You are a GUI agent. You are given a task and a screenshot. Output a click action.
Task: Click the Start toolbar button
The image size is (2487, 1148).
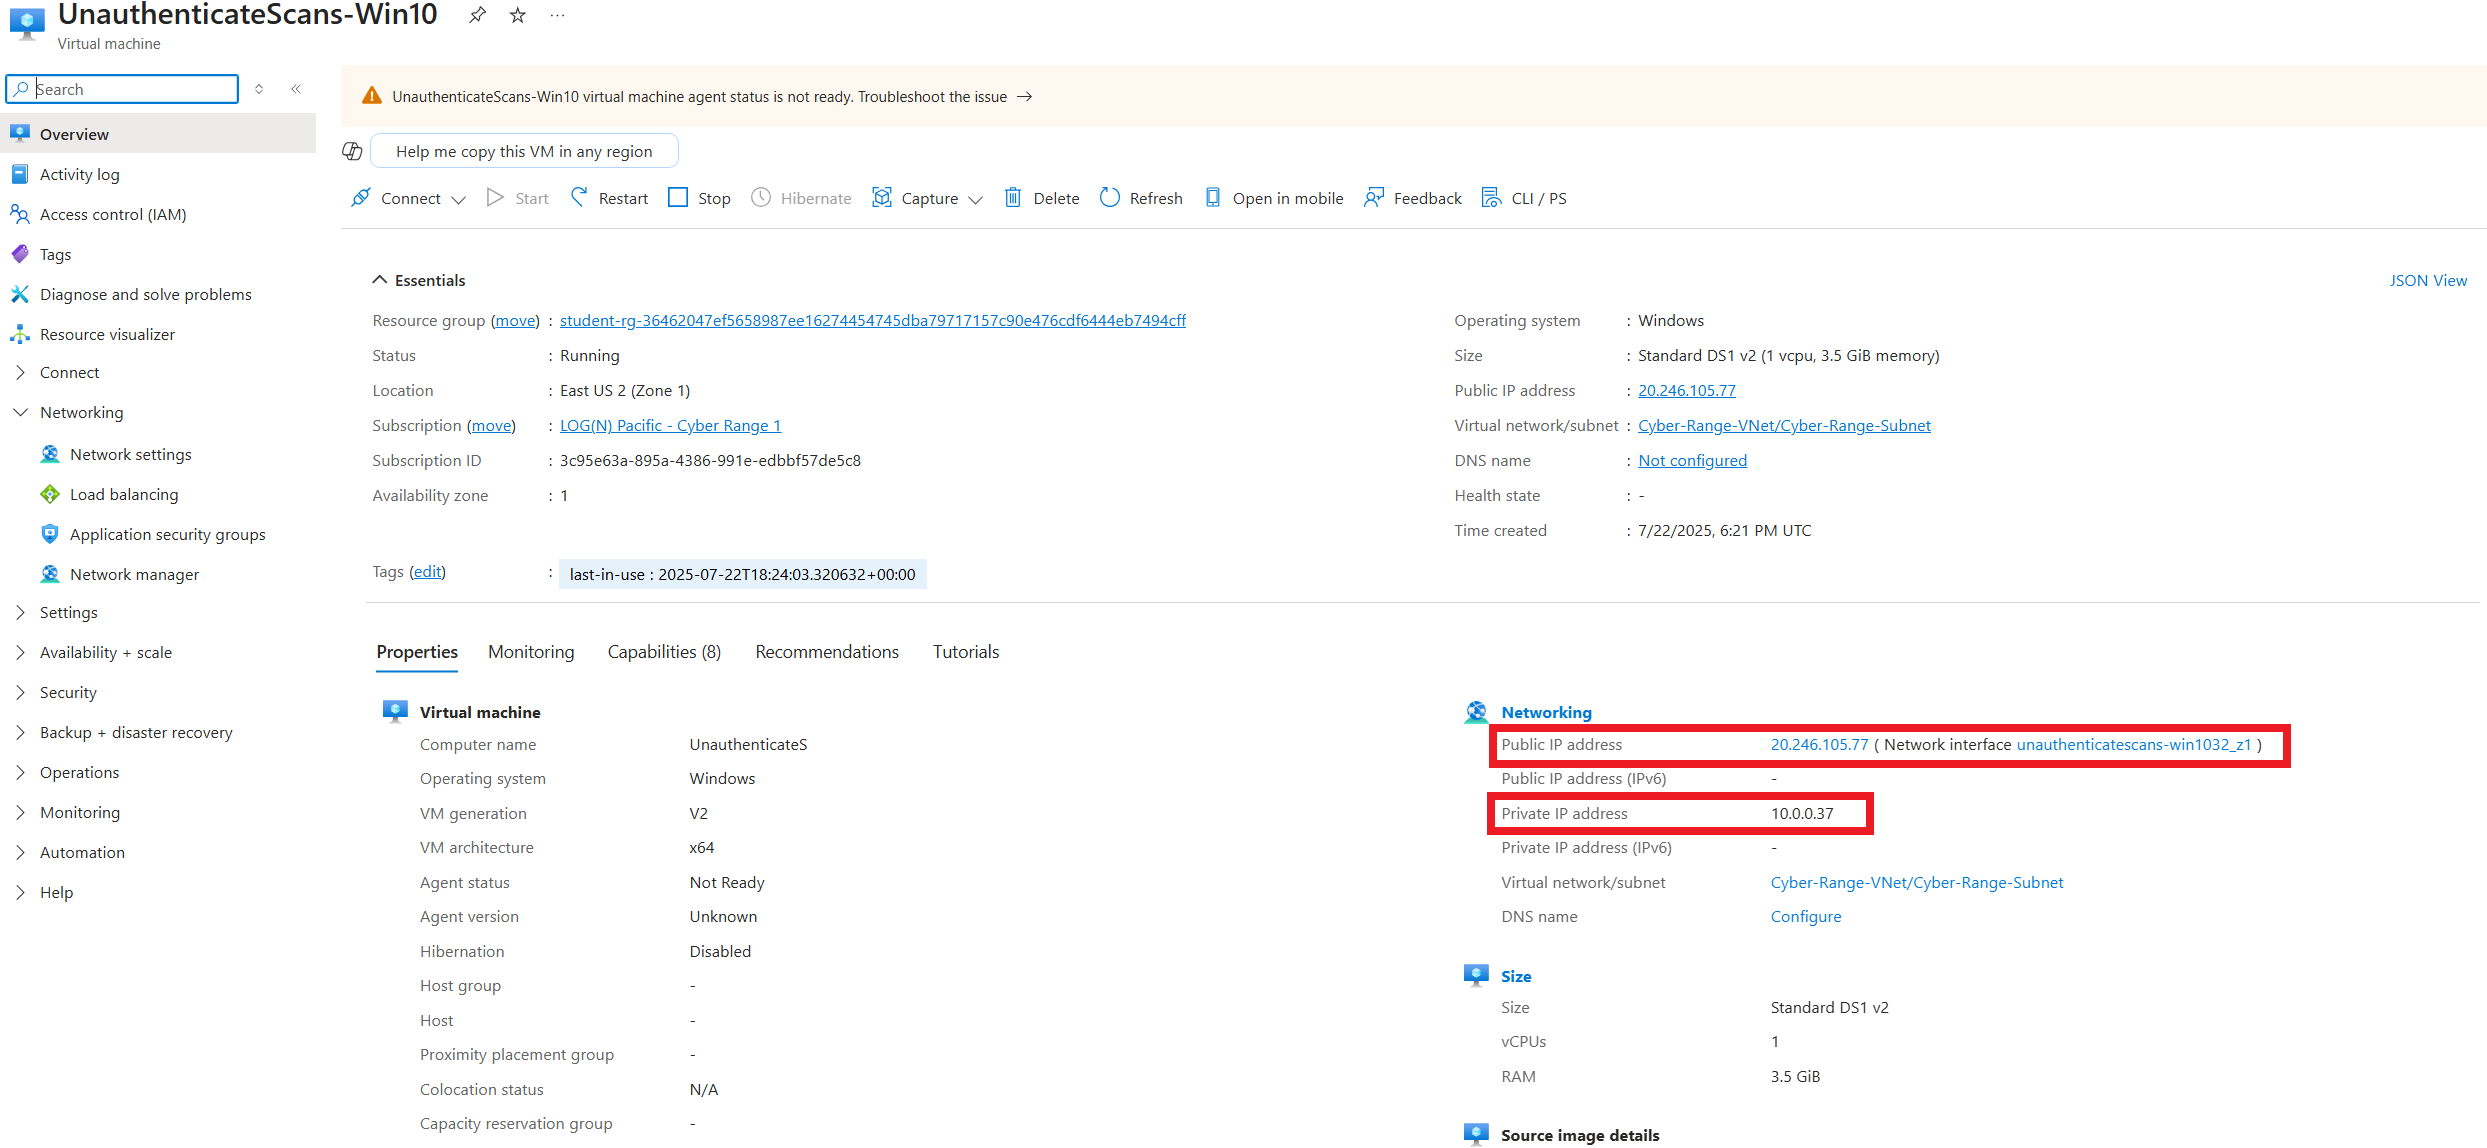[518, 198]
